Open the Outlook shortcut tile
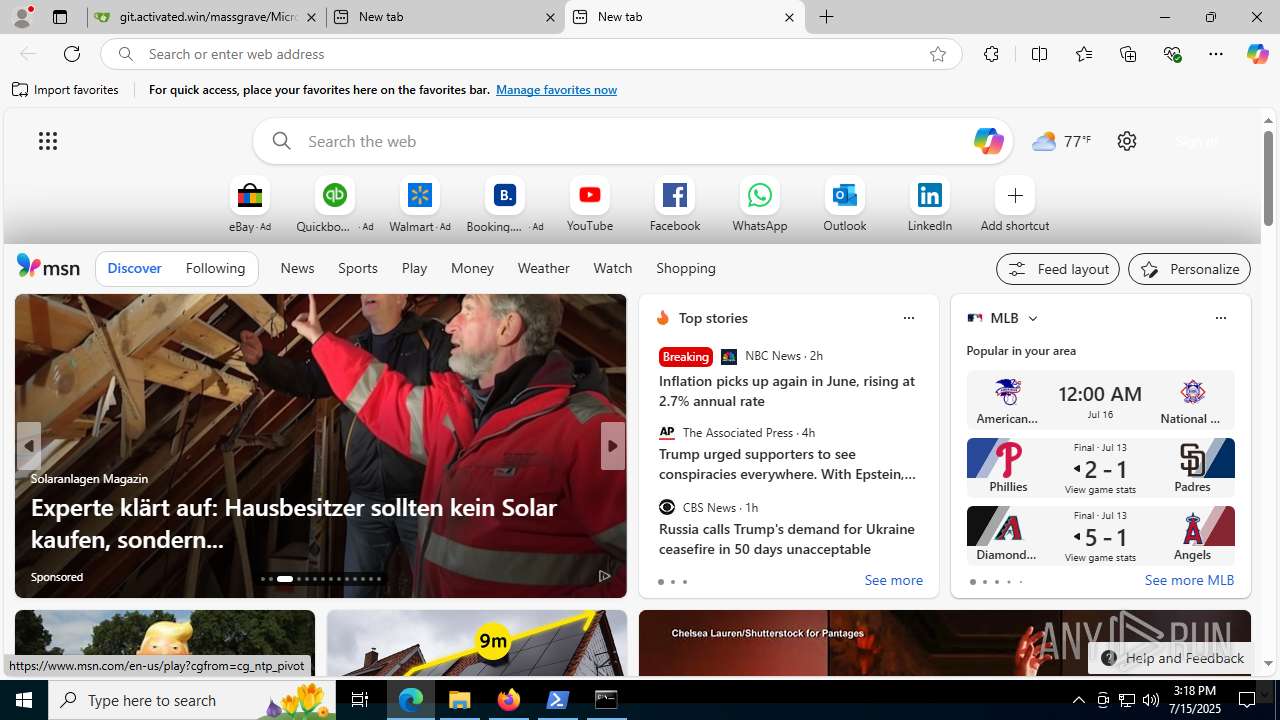Image resolution: width=1280 pixels, height=720 pixels. point(845,205)
